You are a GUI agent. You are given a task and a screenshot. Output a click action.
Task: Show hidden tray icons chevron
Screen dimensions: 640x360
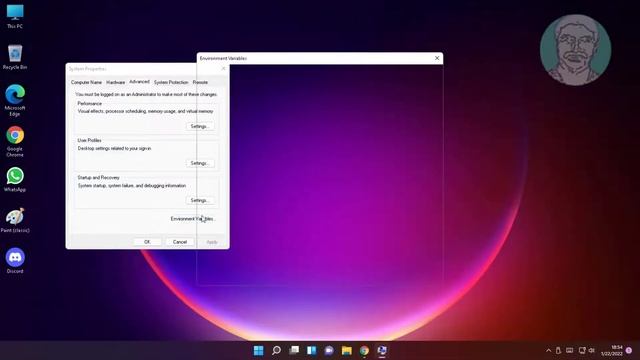(549, 351)
